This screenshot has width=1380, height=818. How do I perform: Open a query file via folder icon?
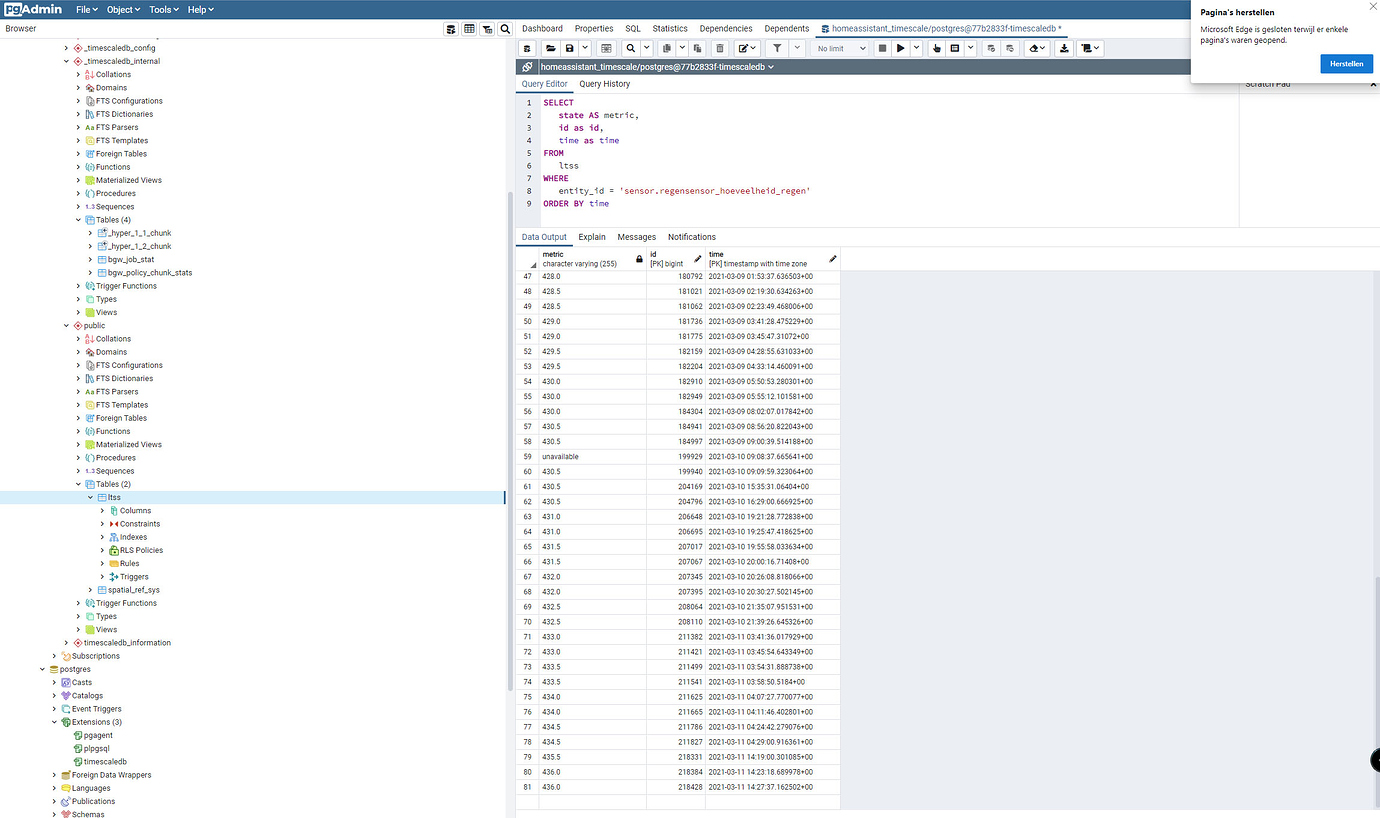550,47
